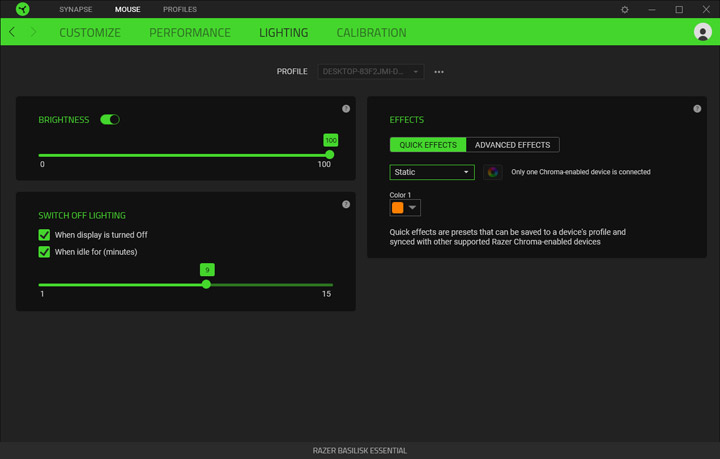Viewport: 720px width, 459px height.
Task: Click the SWITCH OFF LIGHTING heading
Action: coord(82,215)
